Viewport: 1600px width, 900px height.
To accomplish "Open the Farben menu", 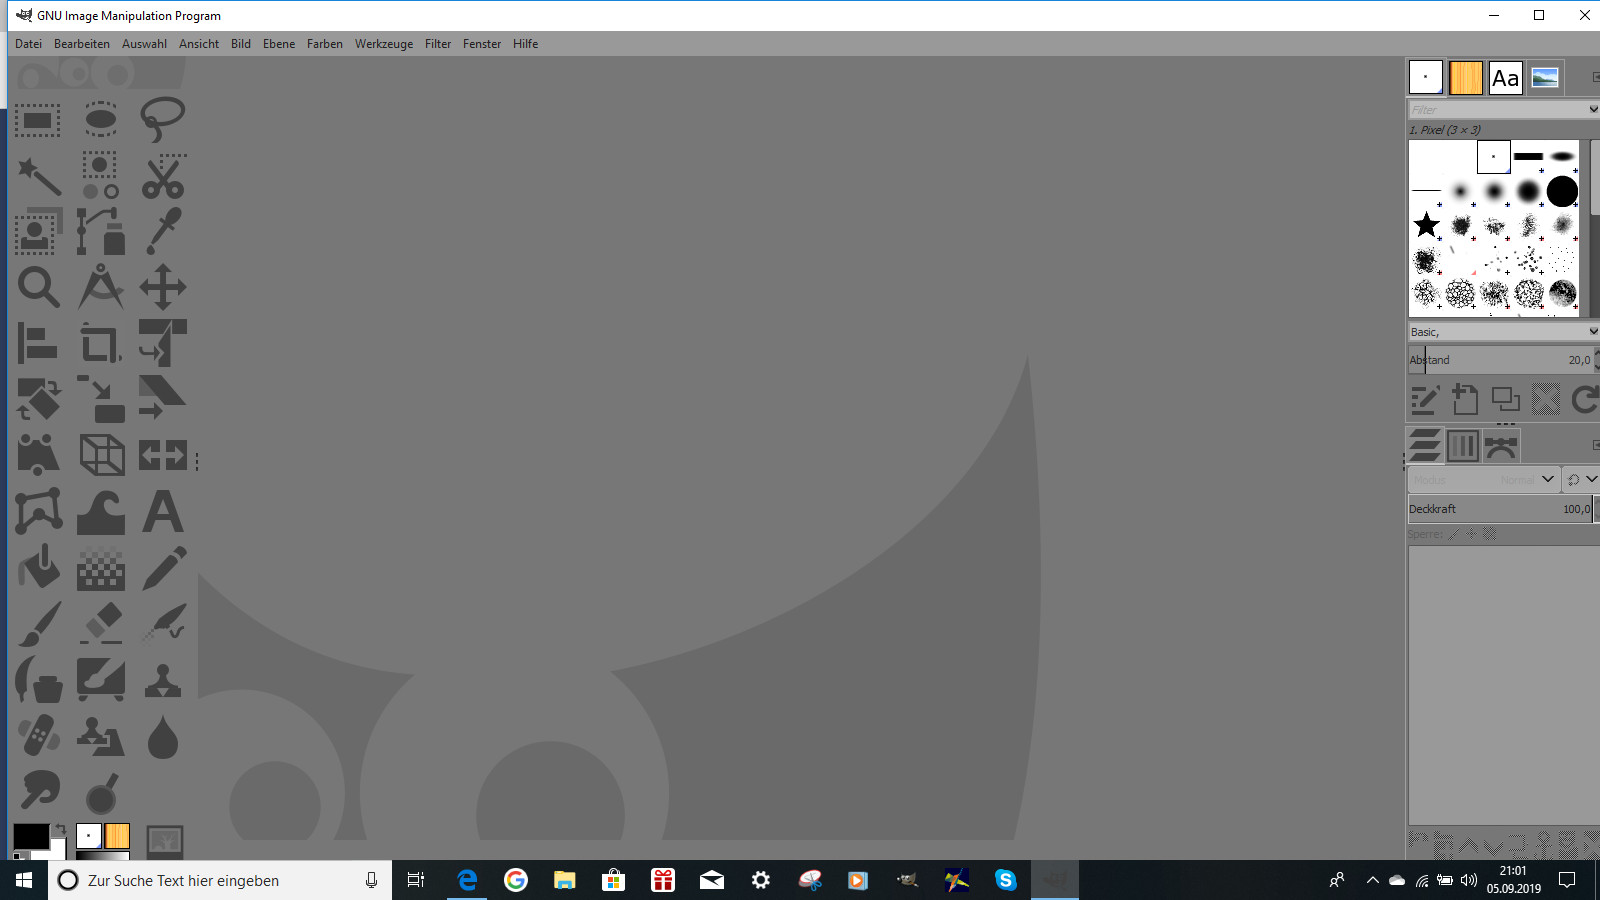I will (x=324, y=44).
